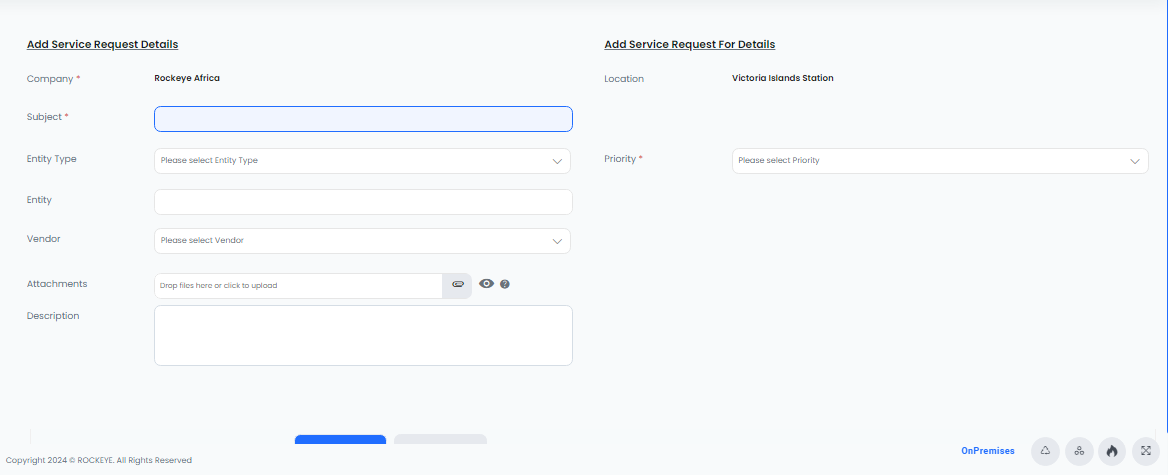
Task: Focus the Subject input field
Action: pos(364,119)
